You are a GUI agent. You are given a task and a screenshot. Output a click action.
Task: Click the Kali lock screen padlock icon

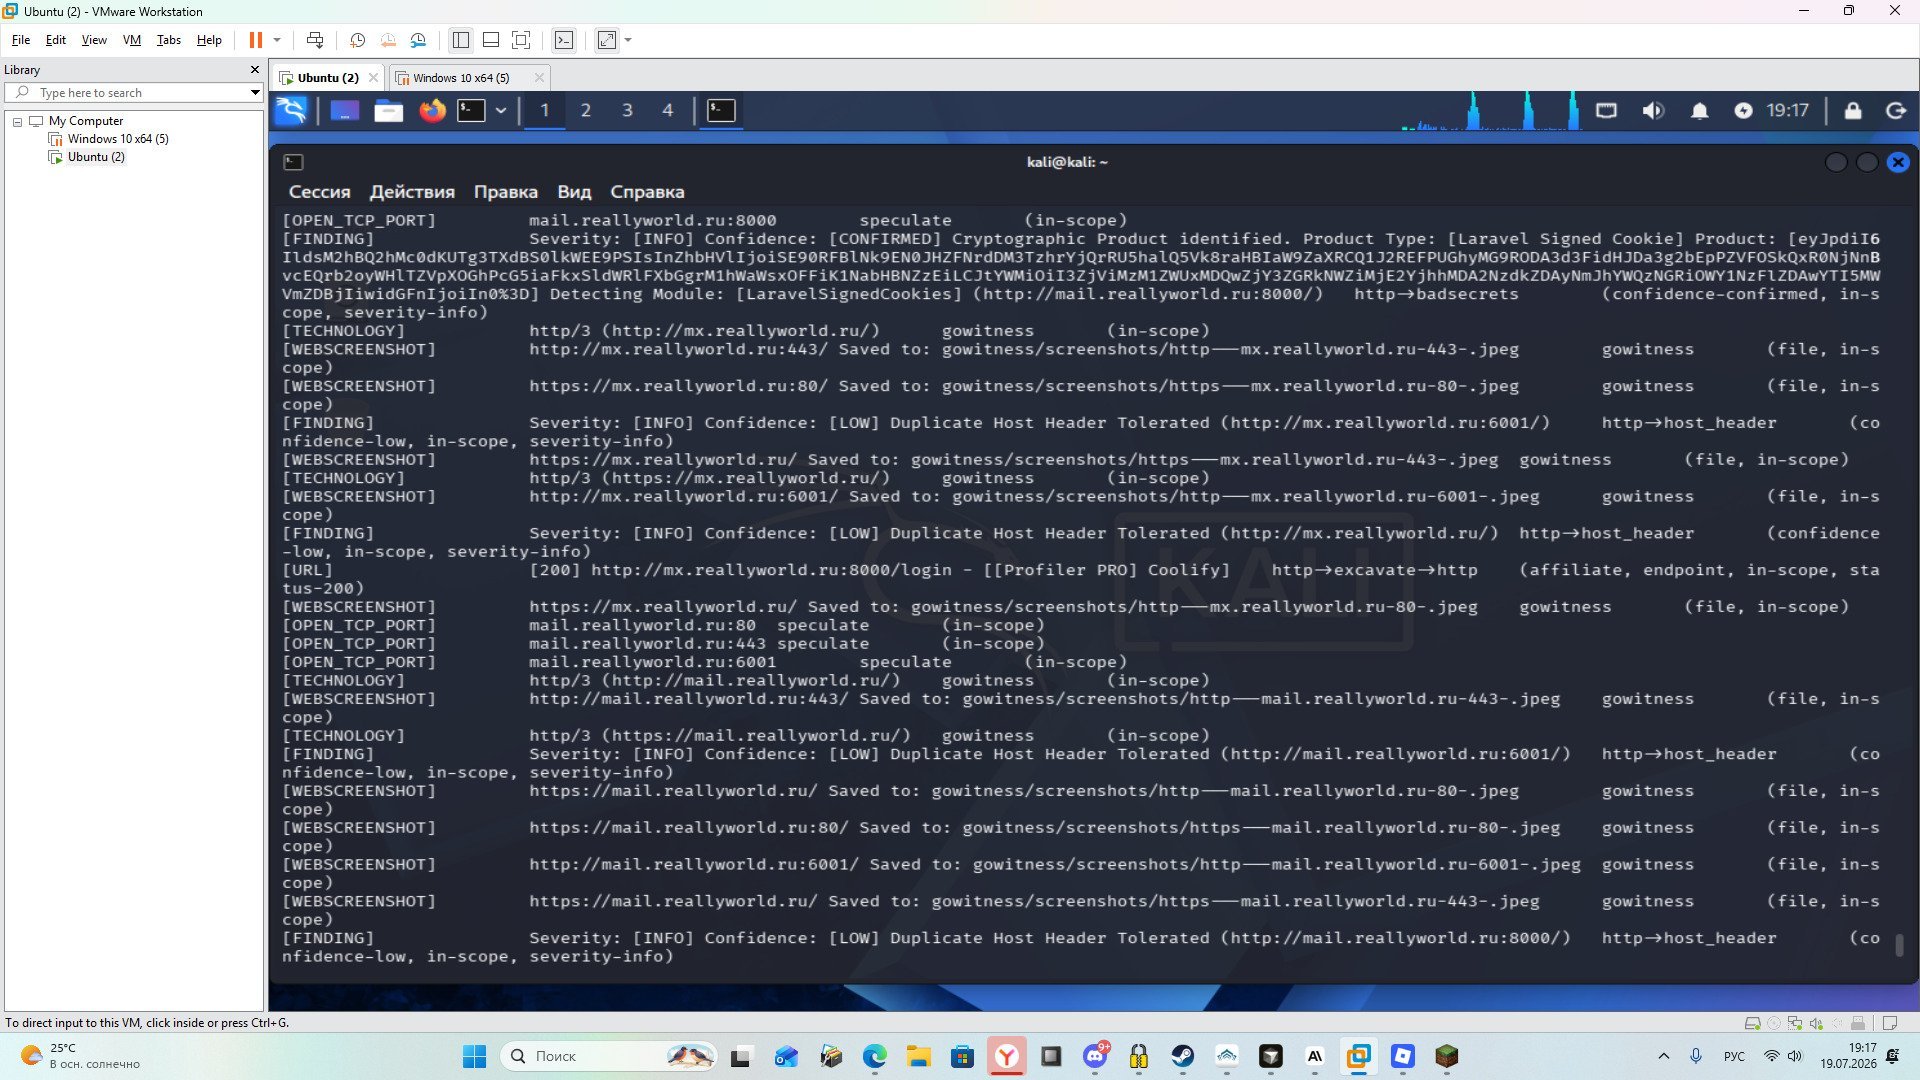point(1853,110)
